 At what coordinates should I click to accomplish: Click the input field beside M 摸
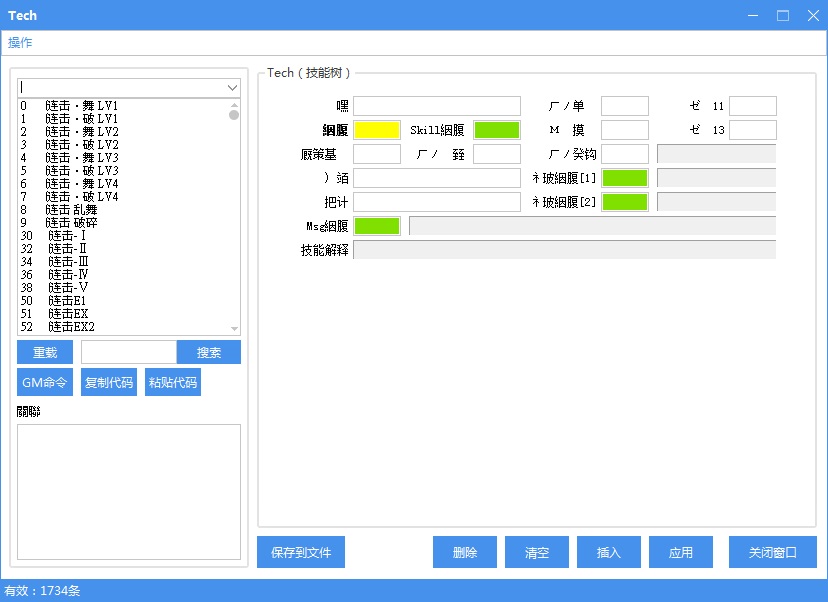point(625,130)
